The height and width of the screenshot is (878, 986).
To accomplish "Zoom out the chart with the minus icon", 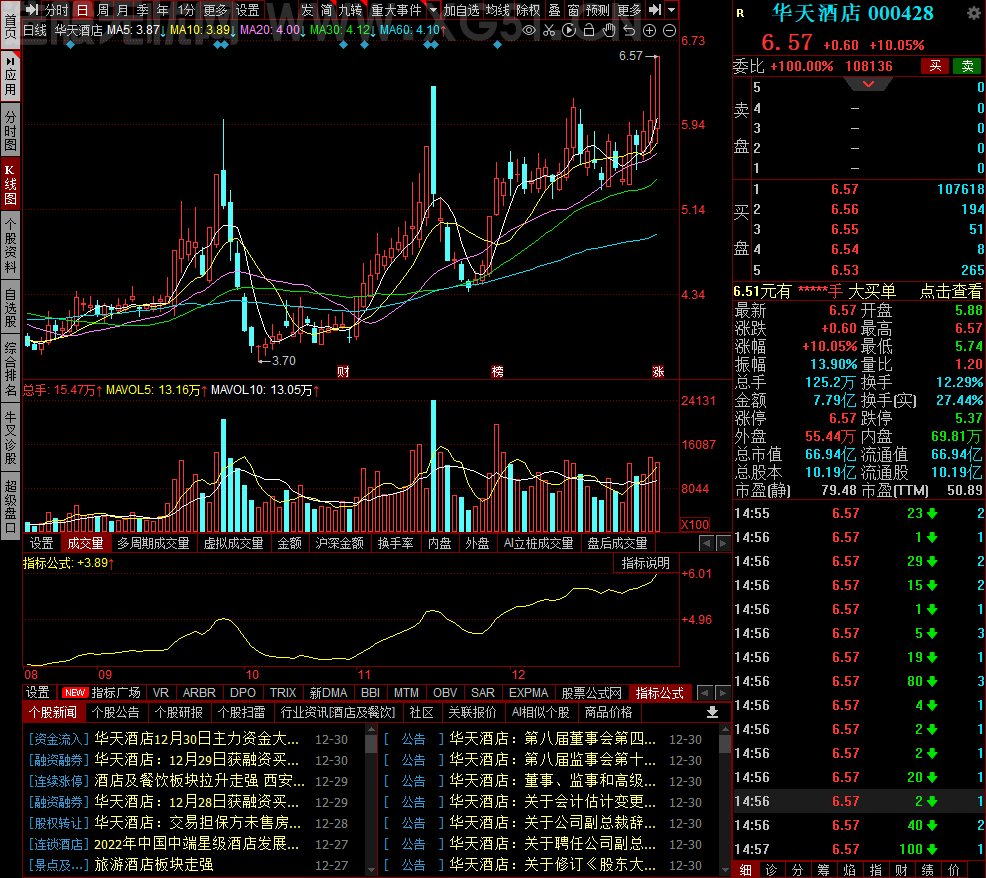I will click(x=670, y=30).
